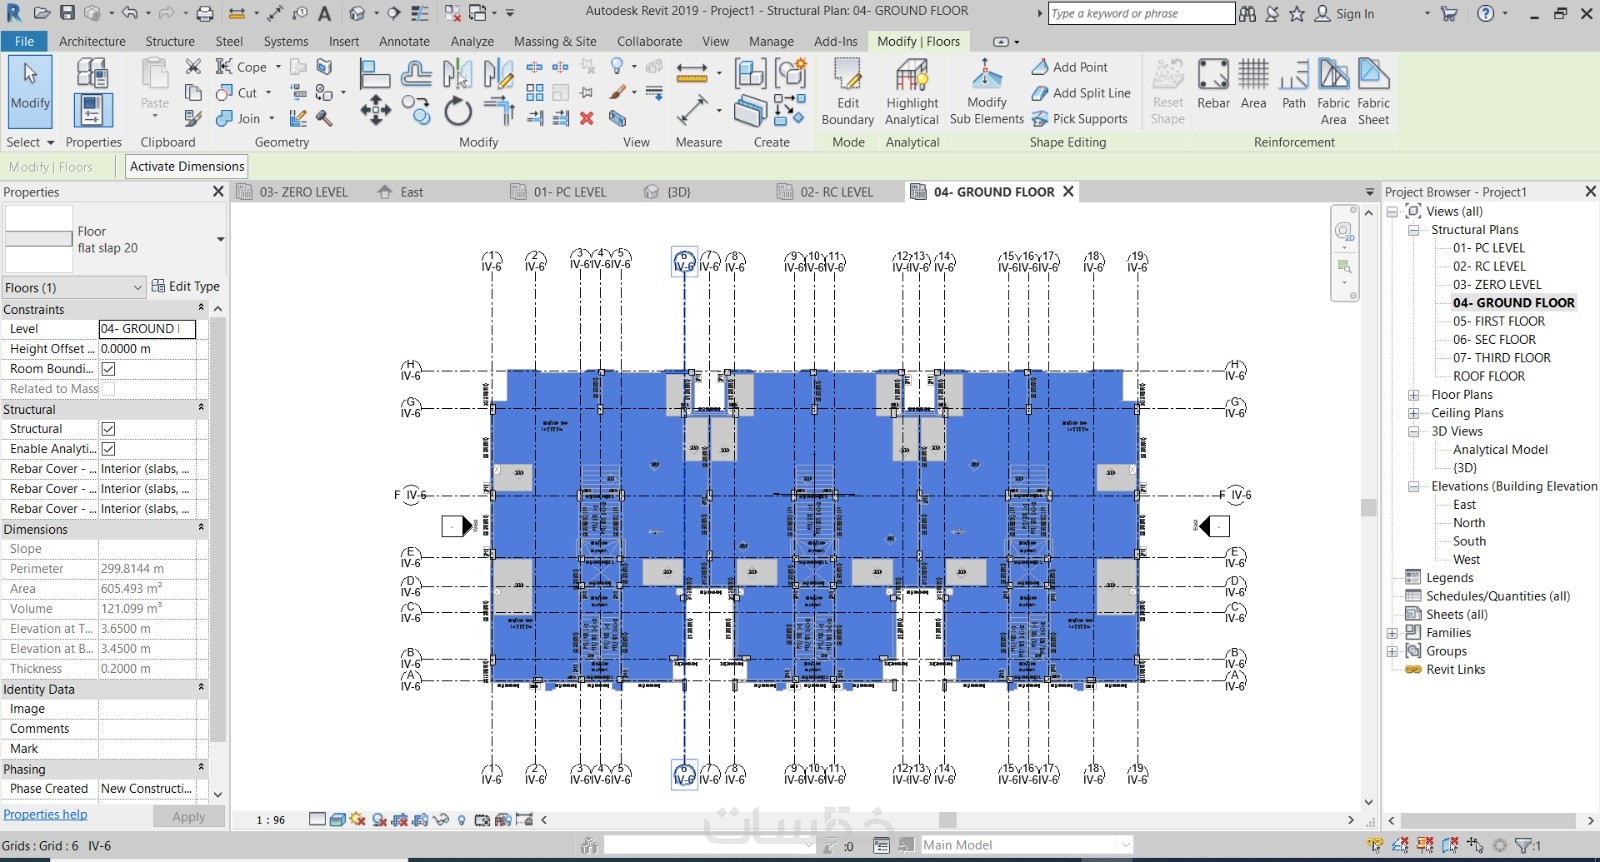Click the Path reinforcement tool
Screen dimensions: 1600x862
click(1294, 85)
